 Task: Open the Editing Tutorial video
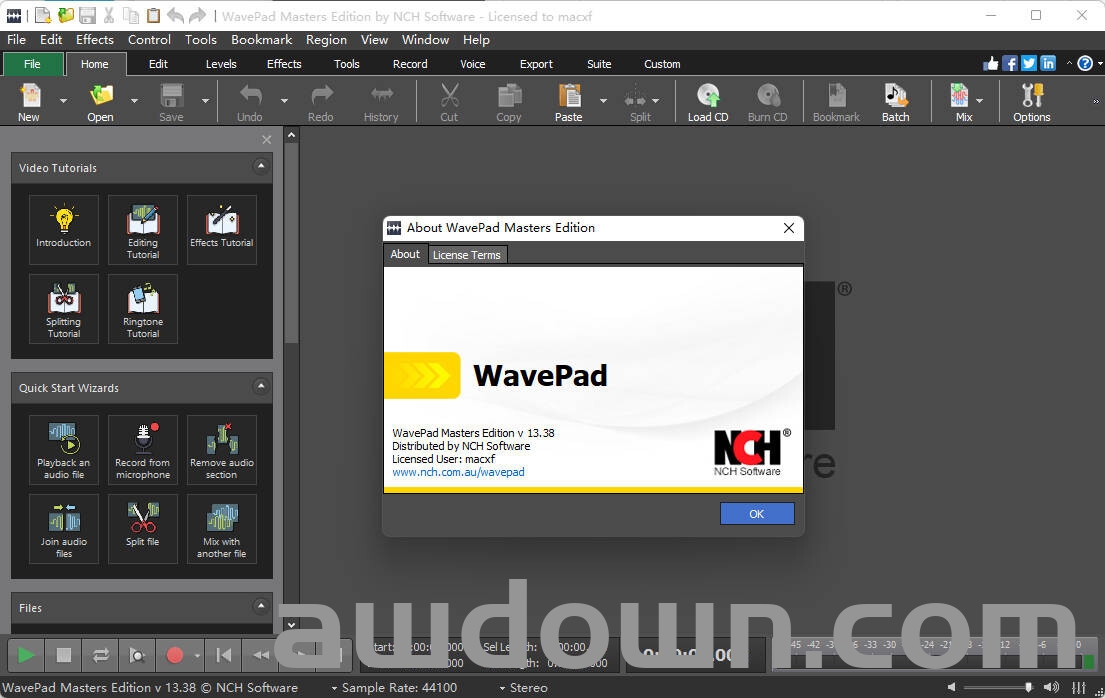click(x=143, y=230)
